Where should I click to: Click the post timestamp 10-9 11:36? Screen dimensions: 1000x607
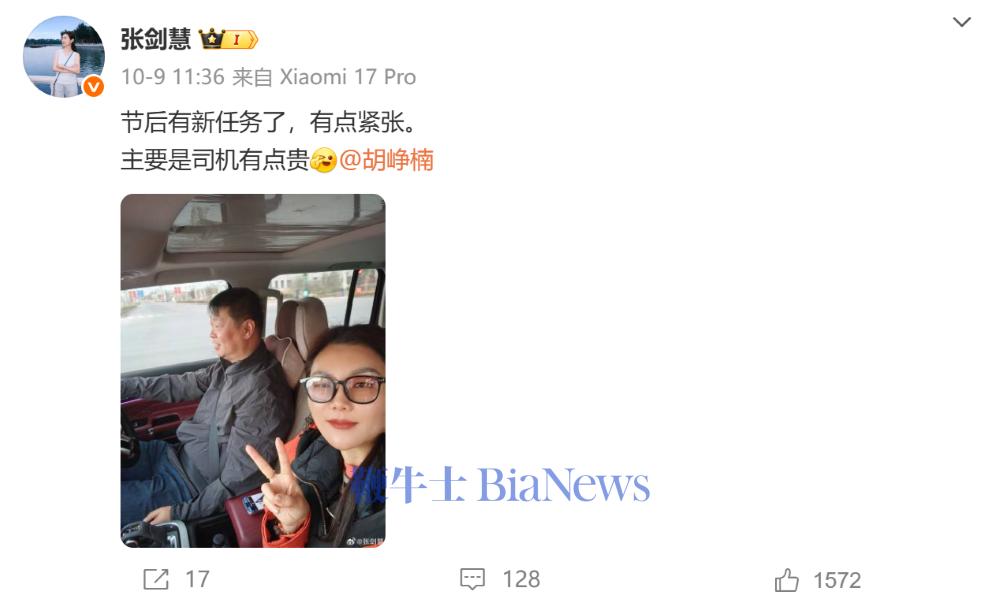coord(173,77)
